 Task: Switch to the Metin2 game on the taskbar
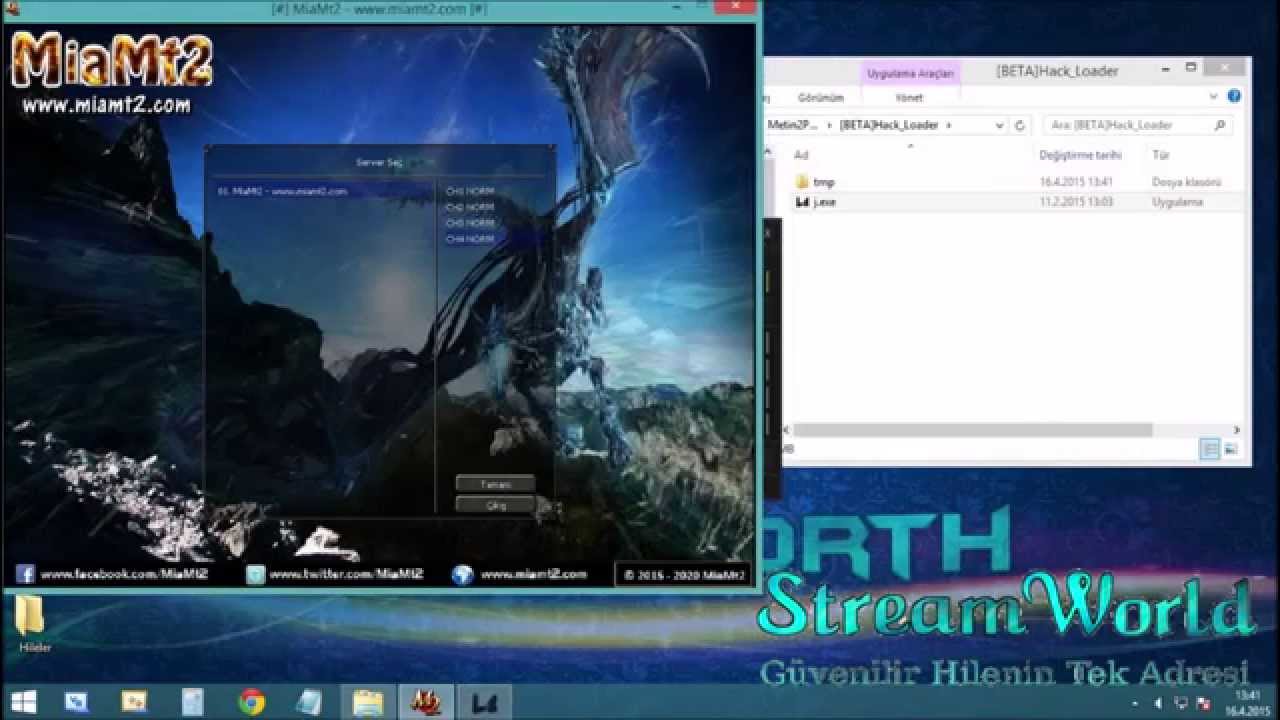tap(426, 702)
